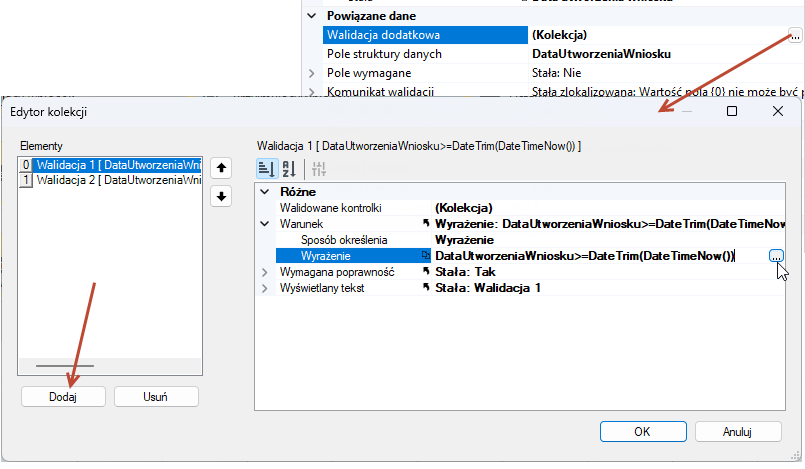This screenshot has height=469, width=805.
Task: Collapse the Powiązane dane section
Action: pos(312,16)
